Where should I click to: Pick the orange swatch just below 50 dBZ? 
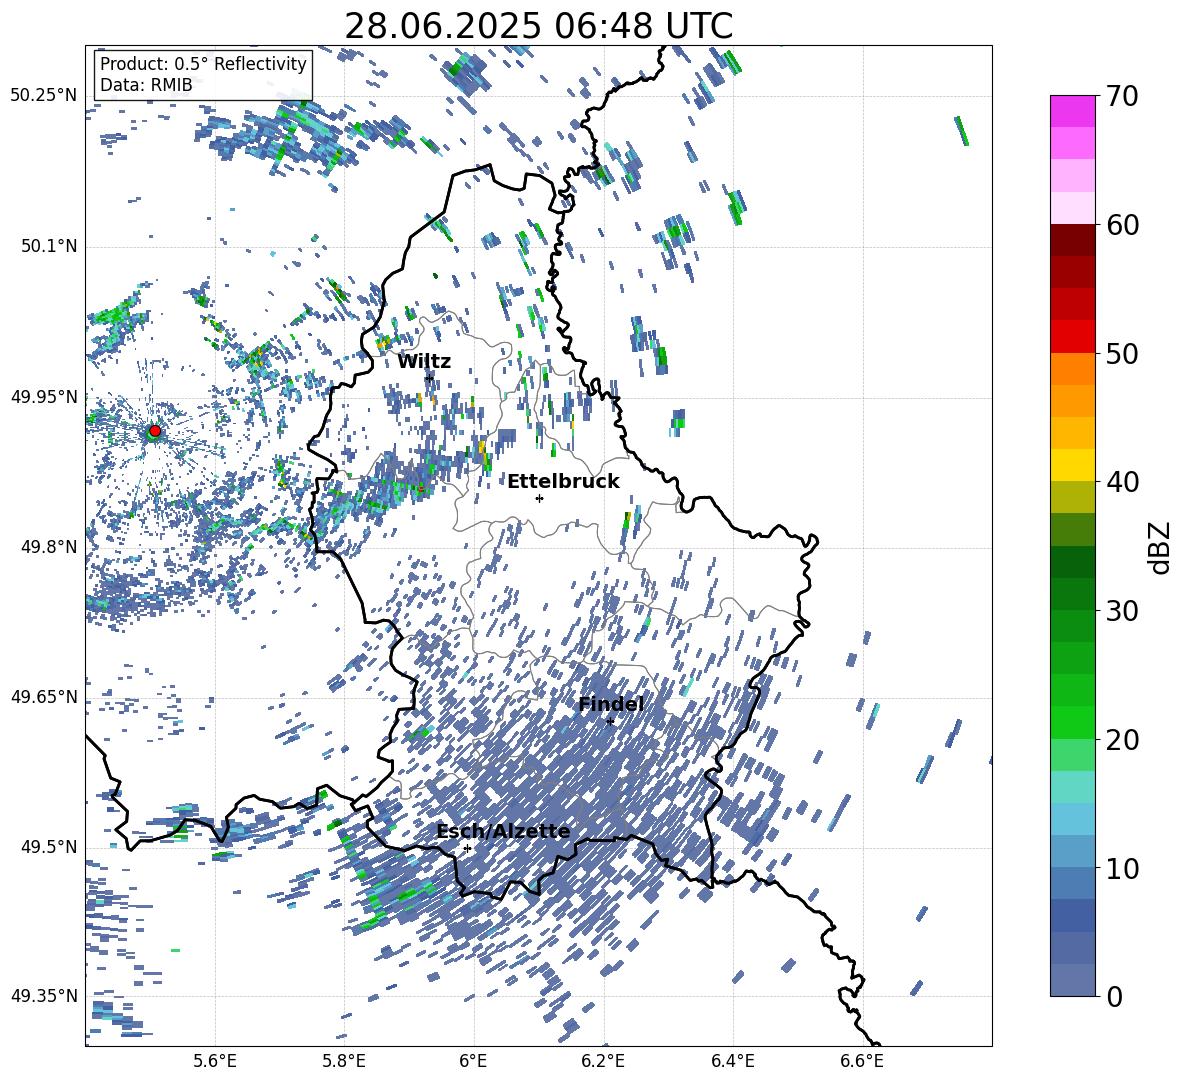[1072, 369]
